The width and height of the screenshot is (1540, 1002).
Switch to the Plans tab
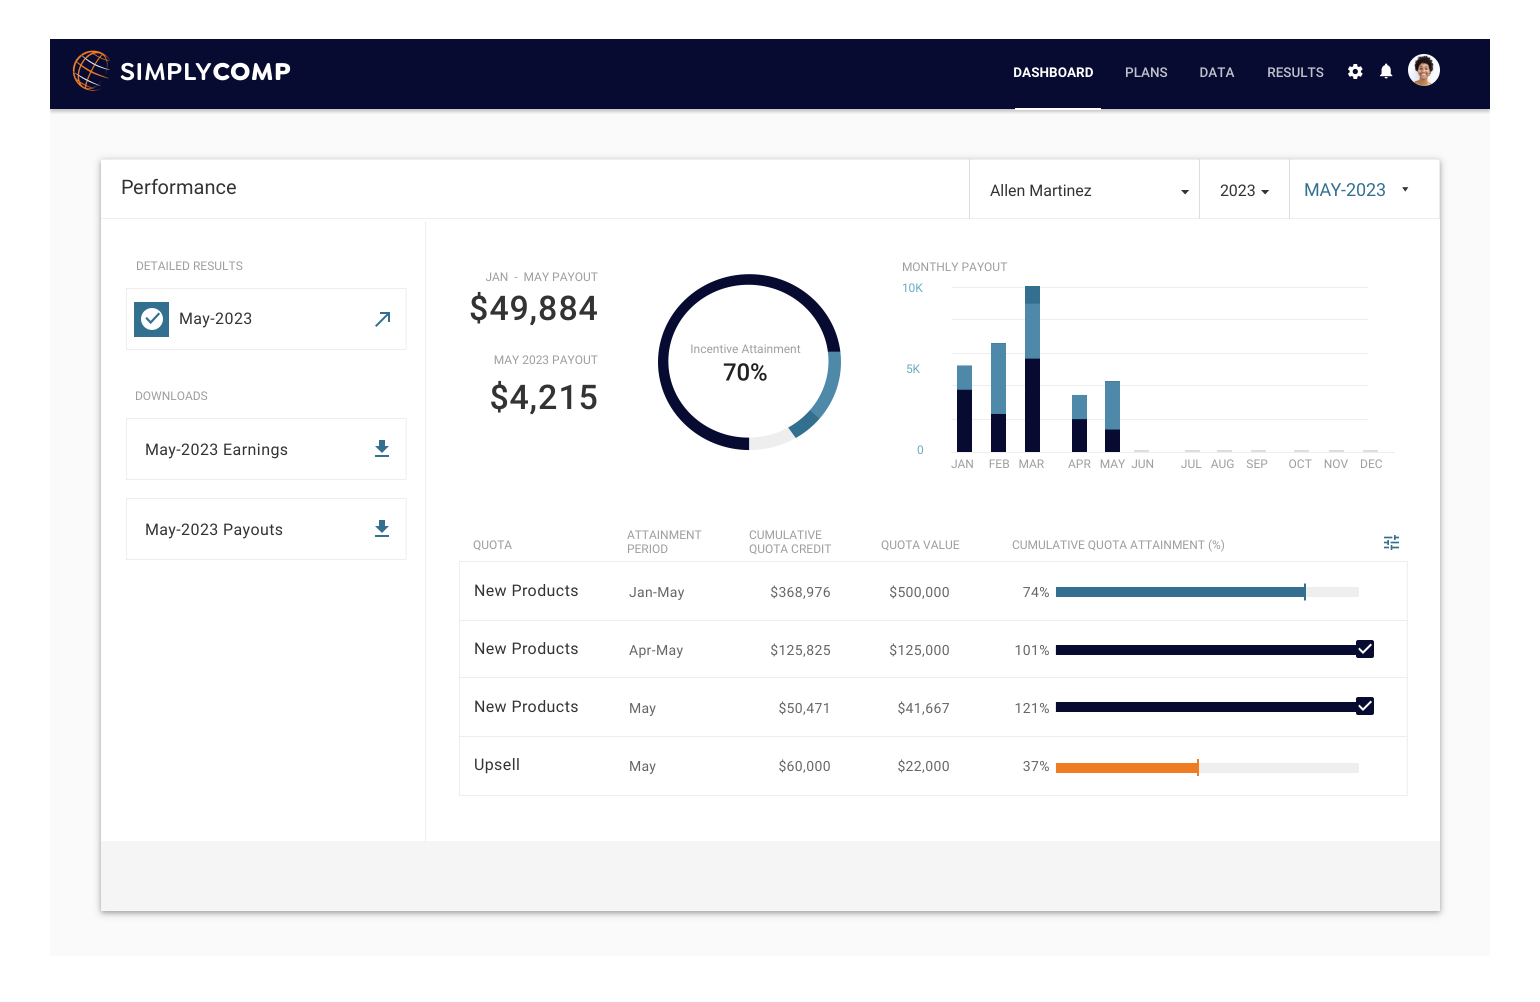coord(1146,72)
